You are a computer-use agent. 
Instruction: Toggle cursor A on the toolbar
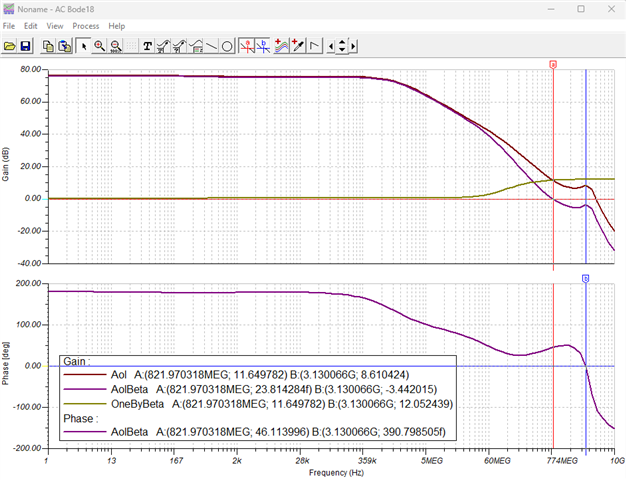pyautogui.click(x=247, y=46)
